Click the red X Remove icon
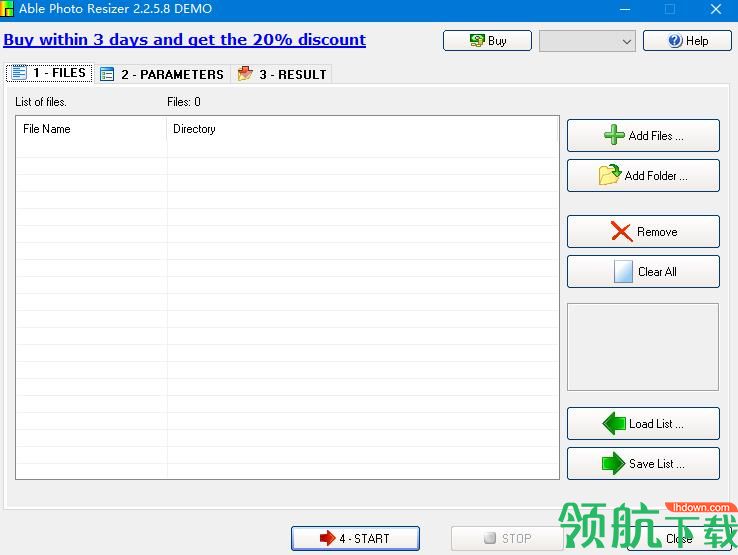Viewport: 738px width, 555px height. click(x=621, y=231)
